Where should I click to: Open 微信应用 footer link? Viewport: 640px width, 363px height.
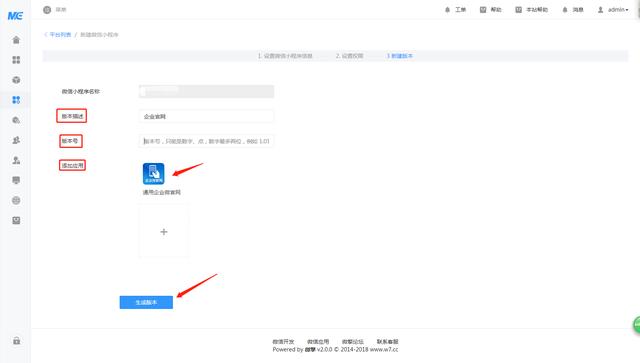318,341
